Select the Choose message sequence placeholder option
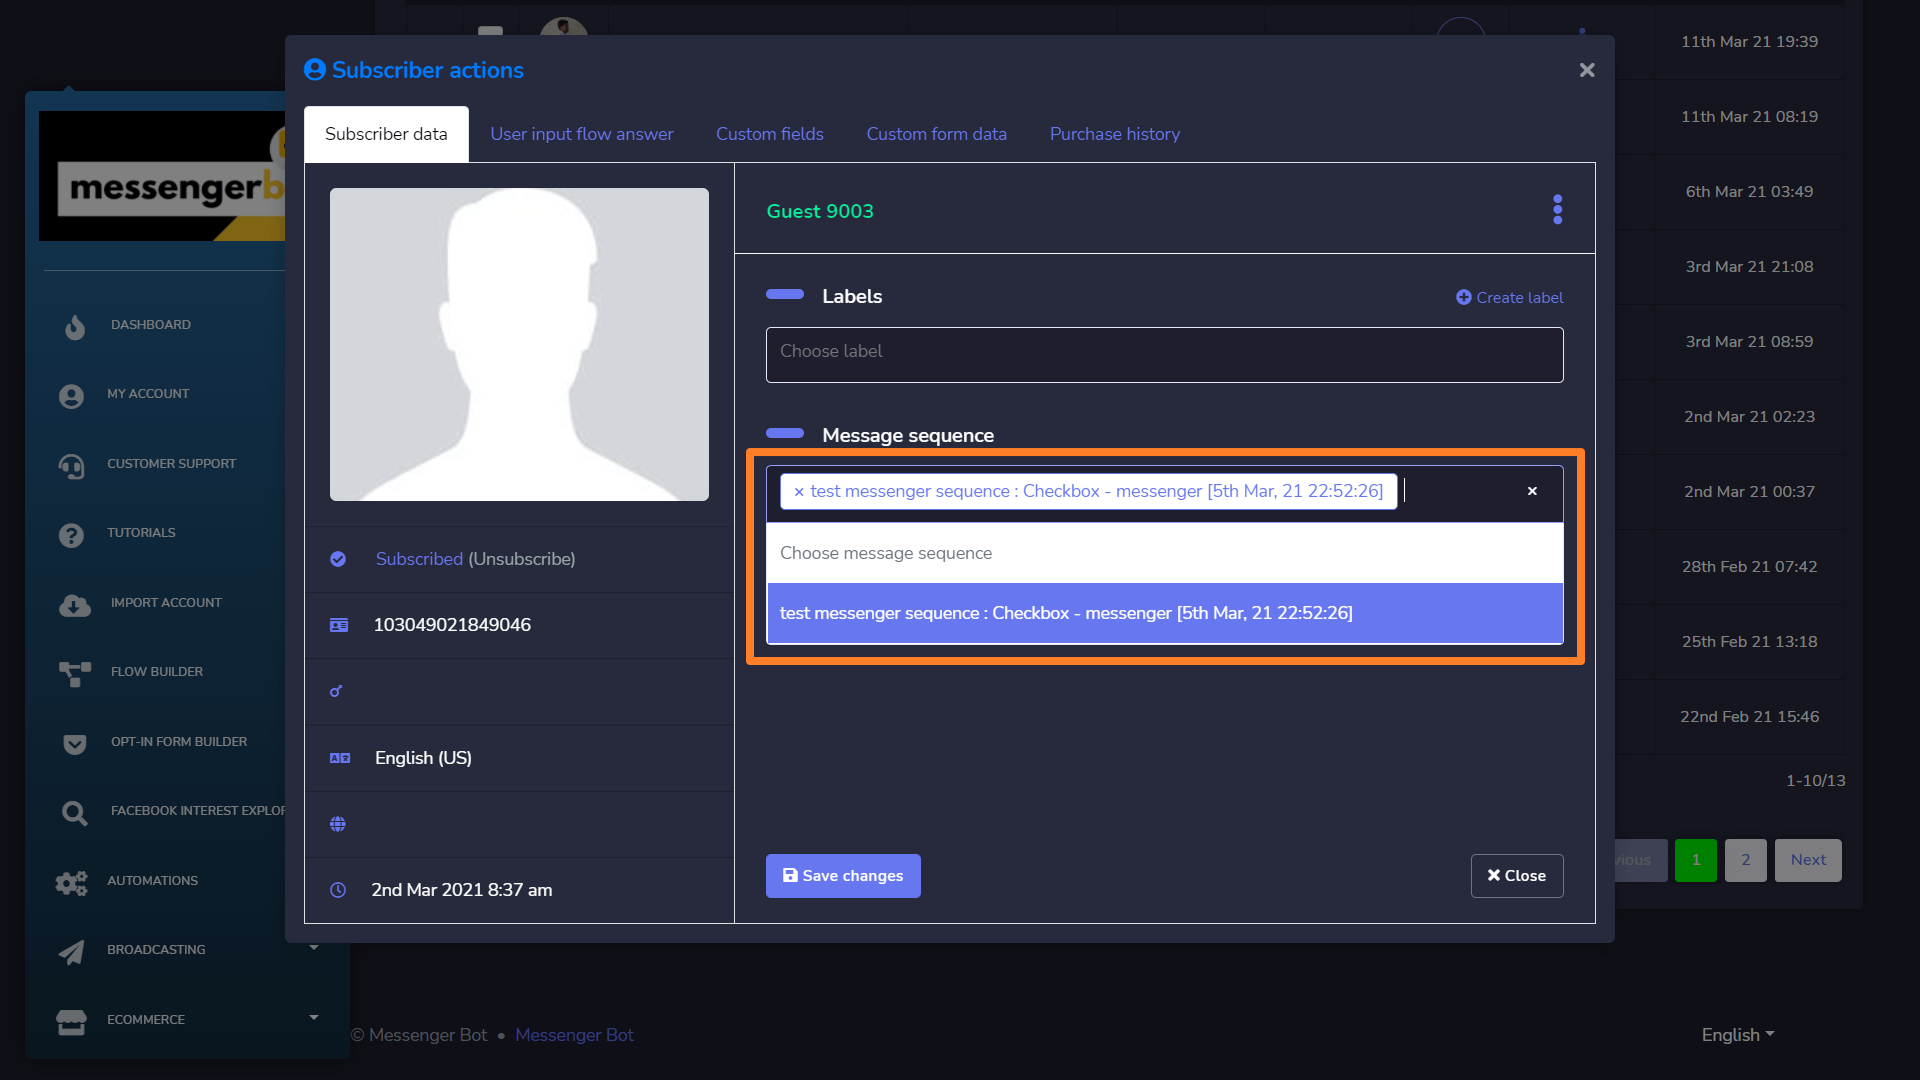Image resolution: width=1920 pixels, height=1080 pixels. (1165, 553)
